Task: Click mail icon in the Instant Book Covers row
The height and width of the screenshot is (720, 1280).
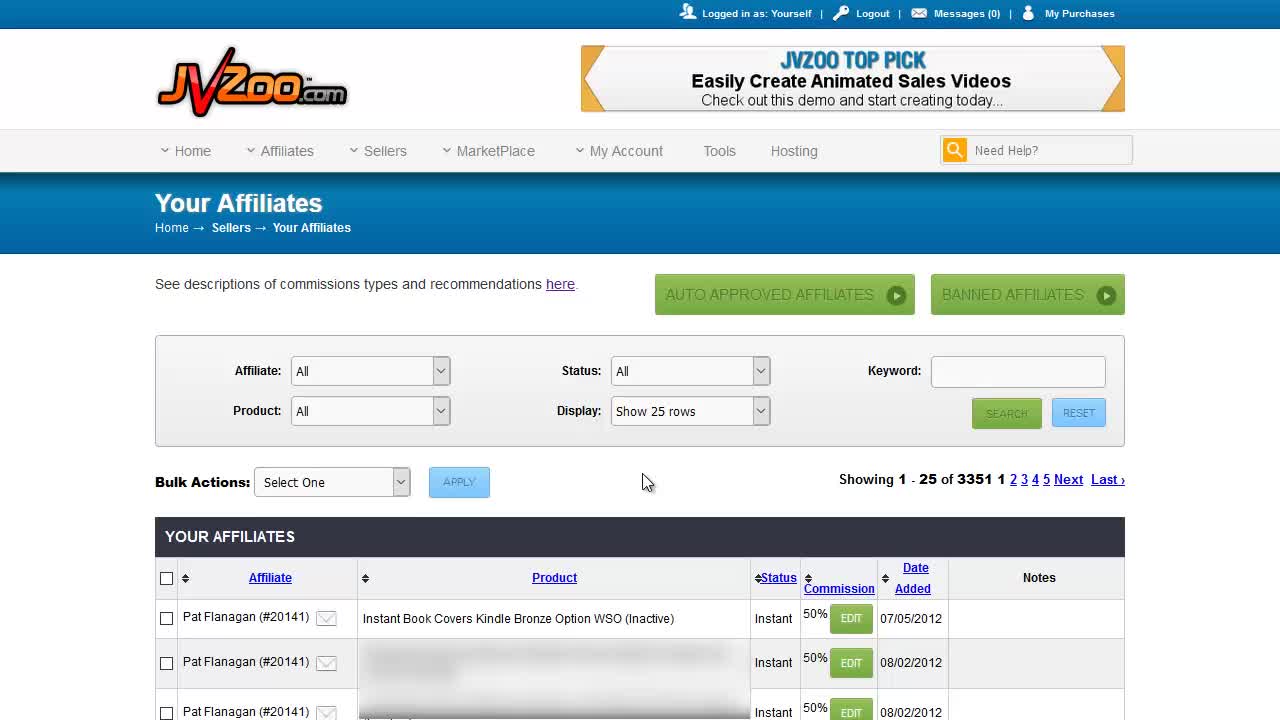Action: click(326, 619)
